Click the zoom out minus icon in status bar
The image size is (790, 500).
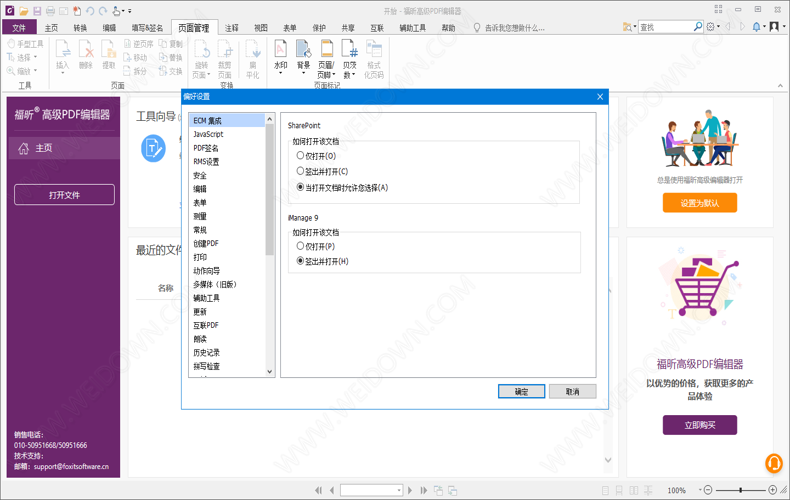[x=708, y=490]
